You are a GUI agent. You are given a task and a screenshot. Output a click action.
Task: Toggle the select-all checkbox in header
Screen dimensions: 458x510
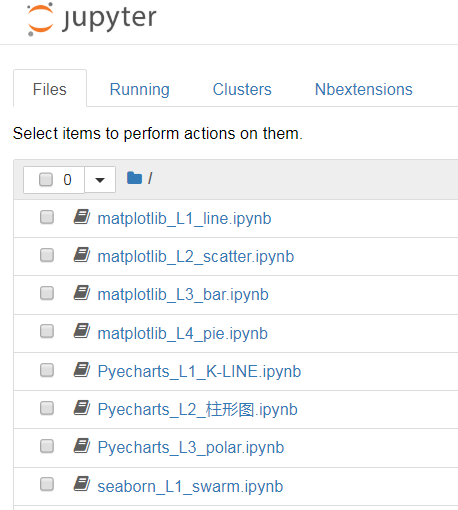coord(46,179)
